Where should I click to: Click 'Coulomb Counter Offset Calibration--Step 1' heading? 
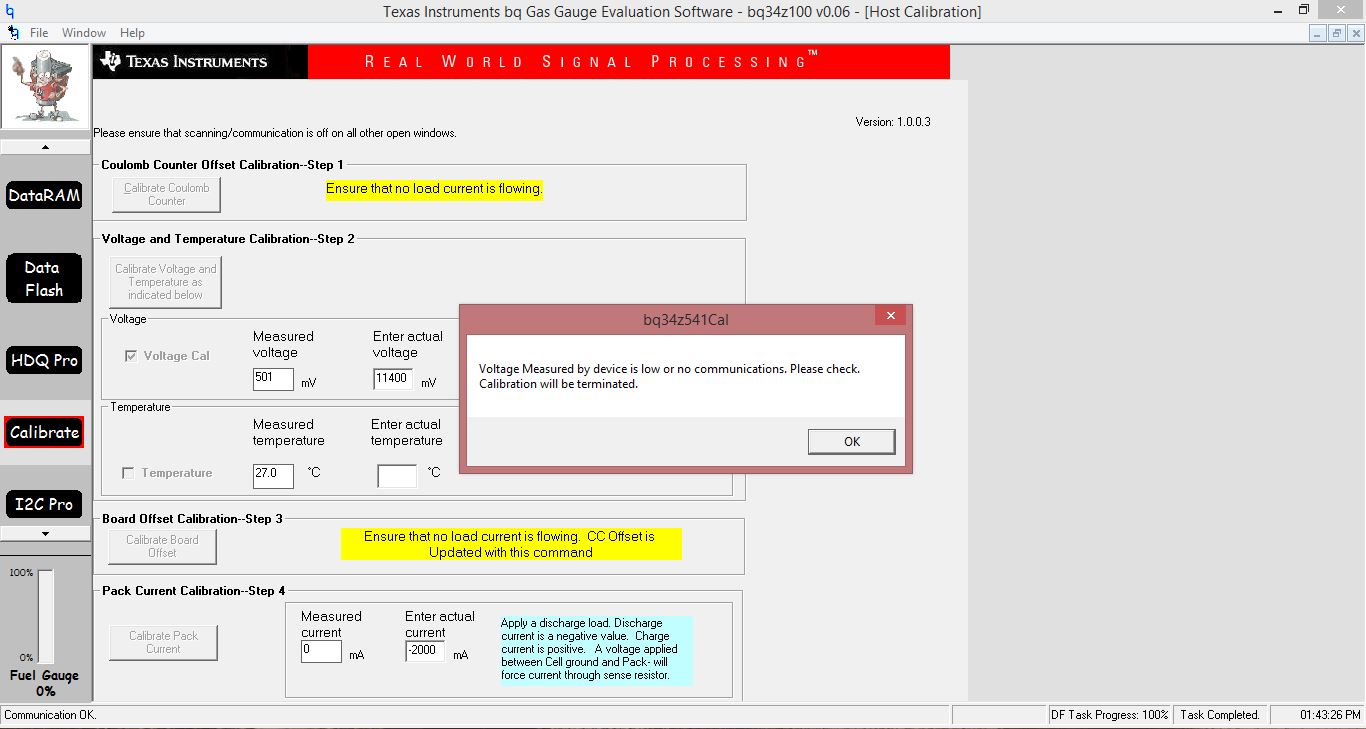222,164
